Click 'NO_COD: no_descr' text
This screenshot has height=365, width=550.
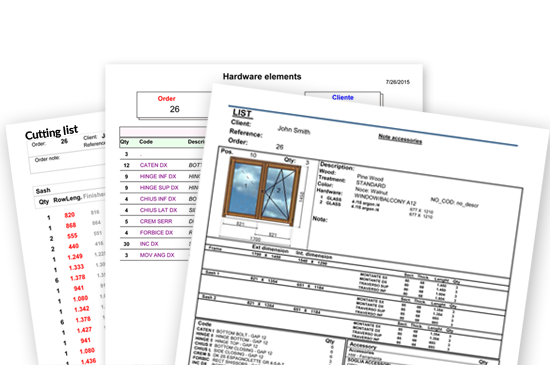[x=455, y=202]
